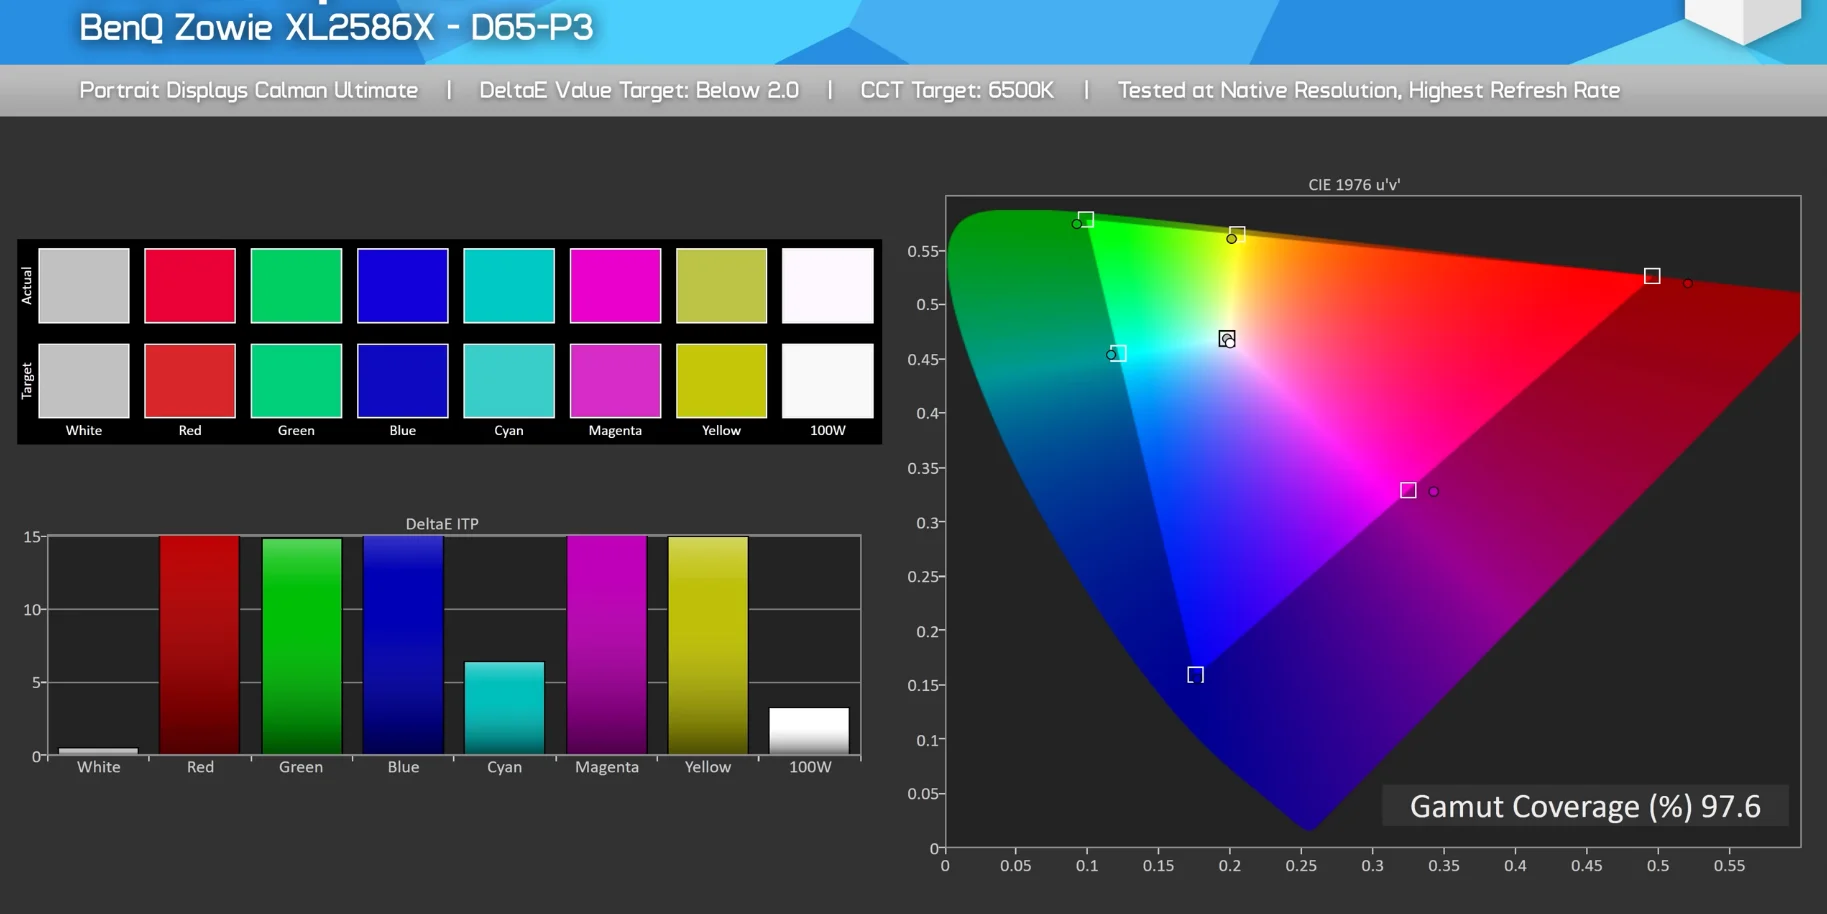The width and height of the screenshot is (1827, 914).
Task: Click the "BenQ Zowie XL2586X - D65-P3" title
Action: [x=336, y=27]
